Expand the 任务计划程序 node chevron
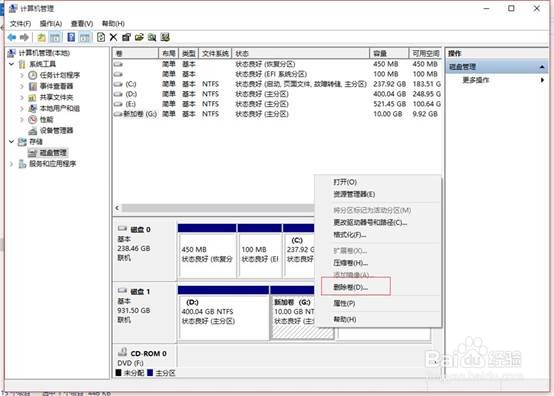 (22, 75)
